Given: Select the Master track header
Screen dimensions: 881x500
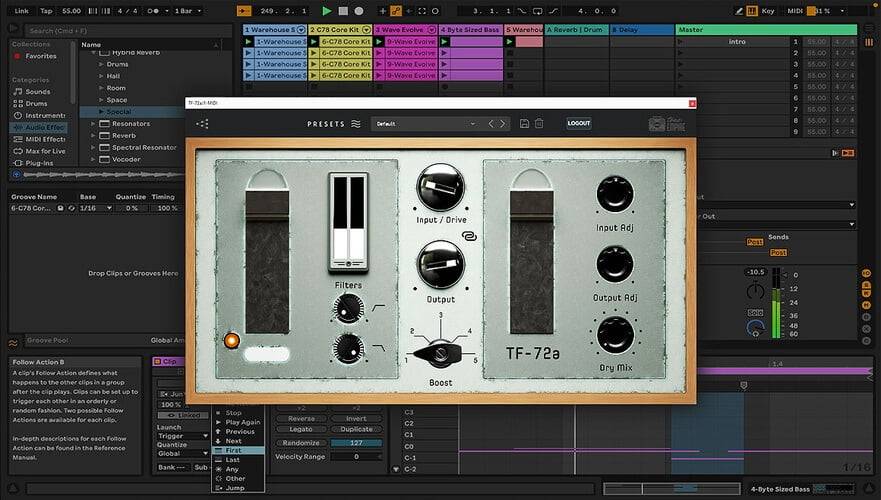Looking at the screenshot, I should (766, 30).
